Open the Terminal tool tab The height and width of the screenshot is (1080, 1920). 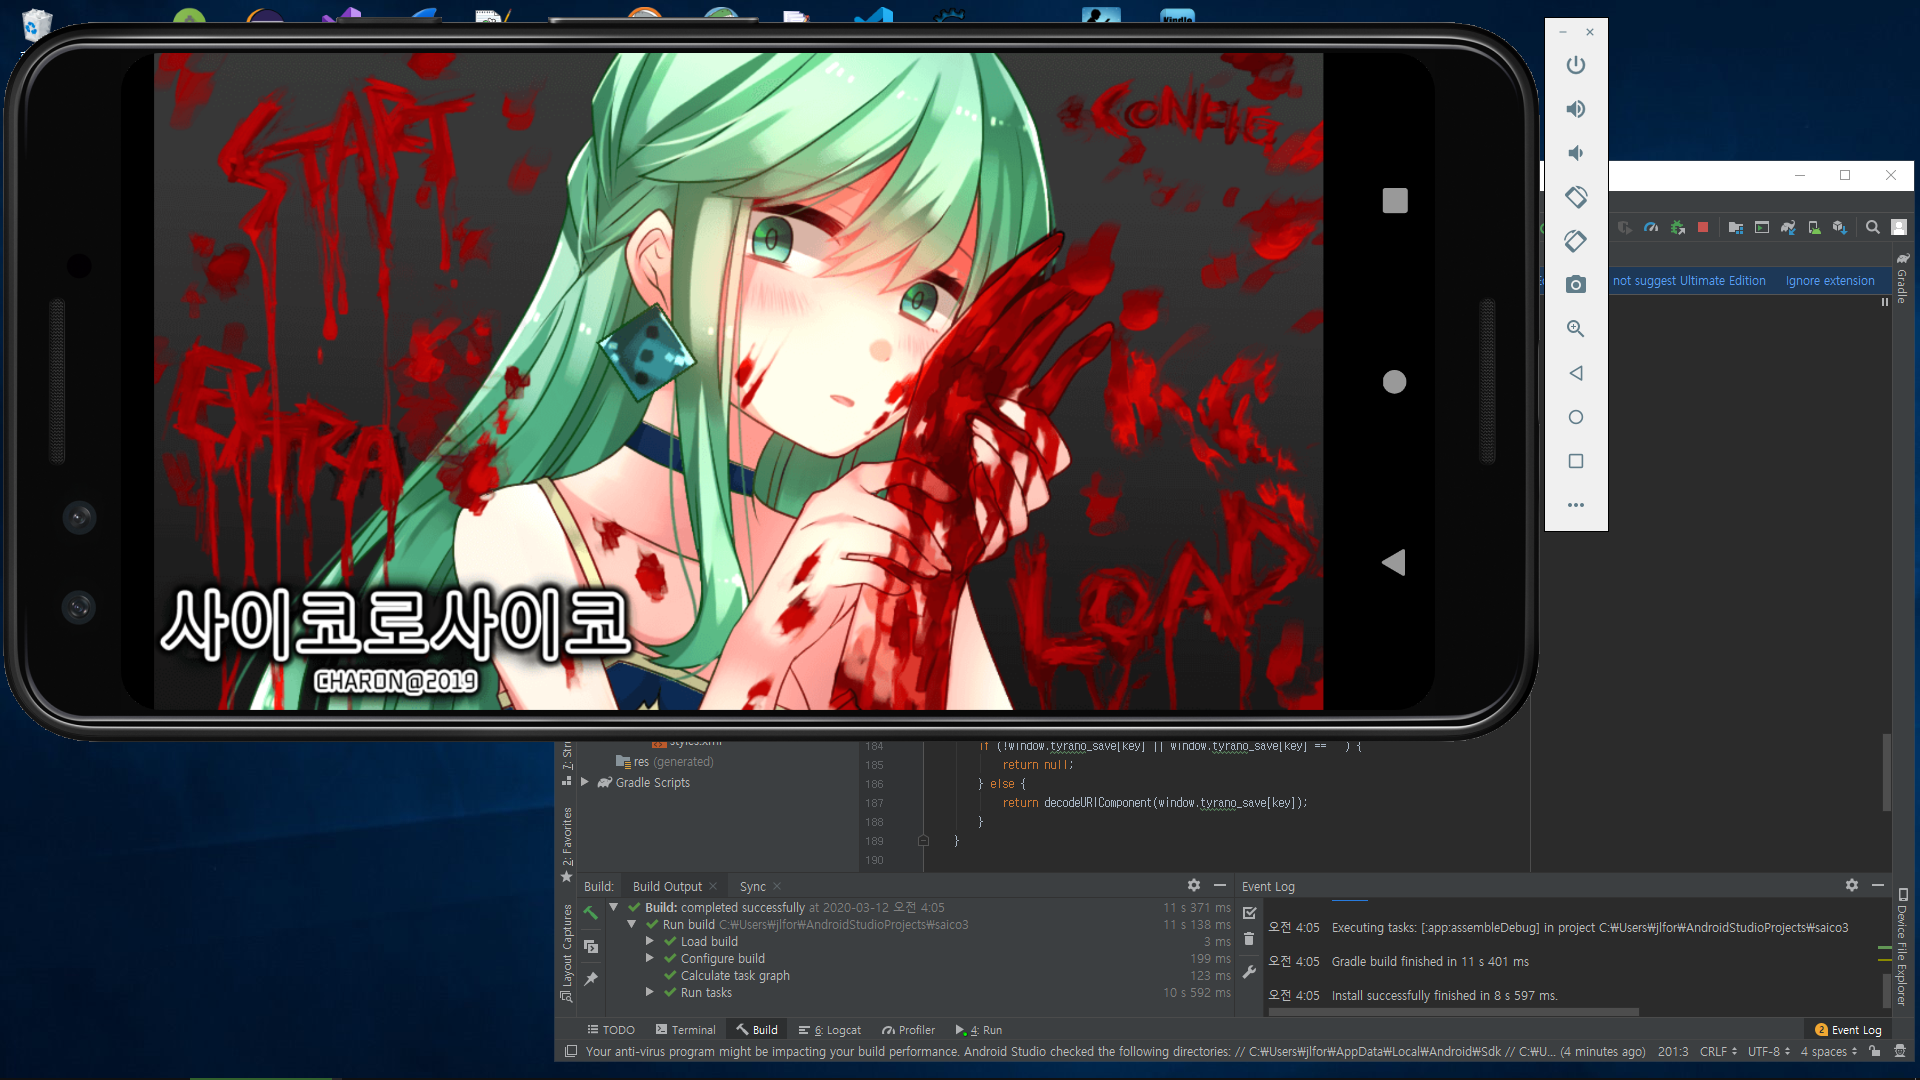click(x=686, y=1030)
